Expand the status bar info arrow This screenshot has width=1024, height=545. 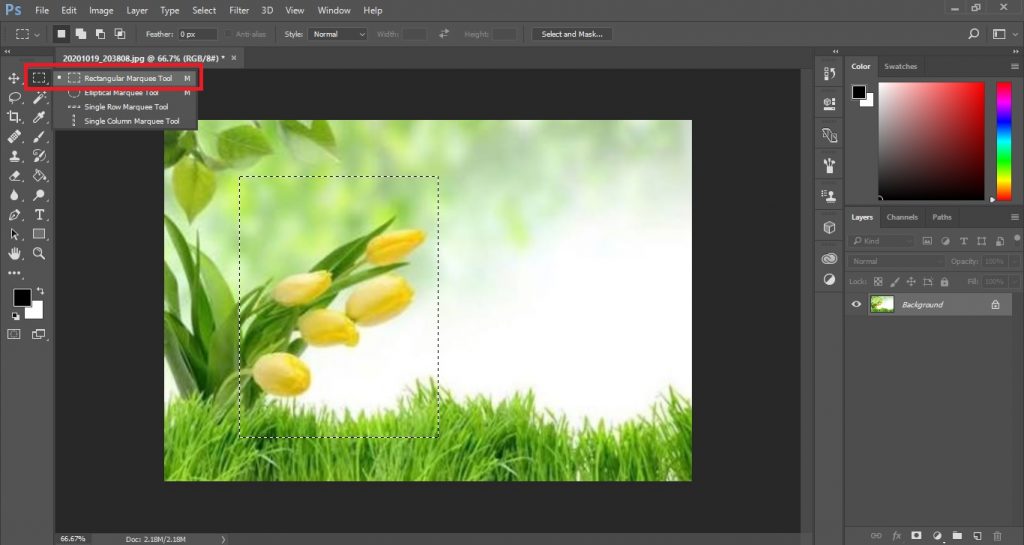[x=223, y=539]
